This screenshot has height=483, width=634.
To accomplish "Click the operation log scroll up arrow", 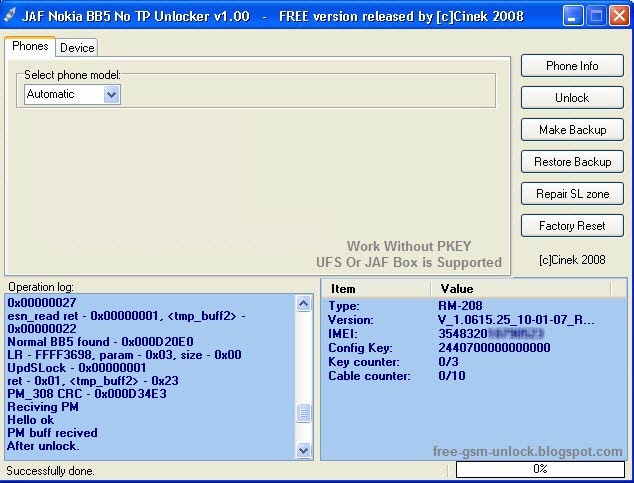I will [x=304, y=303].
